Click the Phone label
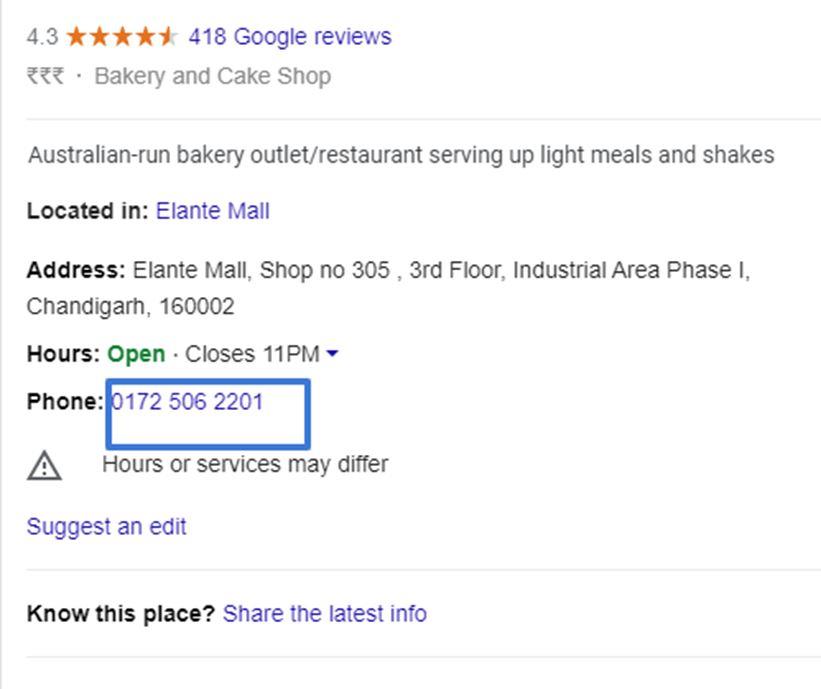The height and width of the screenshot is (689, 821). 65,402
